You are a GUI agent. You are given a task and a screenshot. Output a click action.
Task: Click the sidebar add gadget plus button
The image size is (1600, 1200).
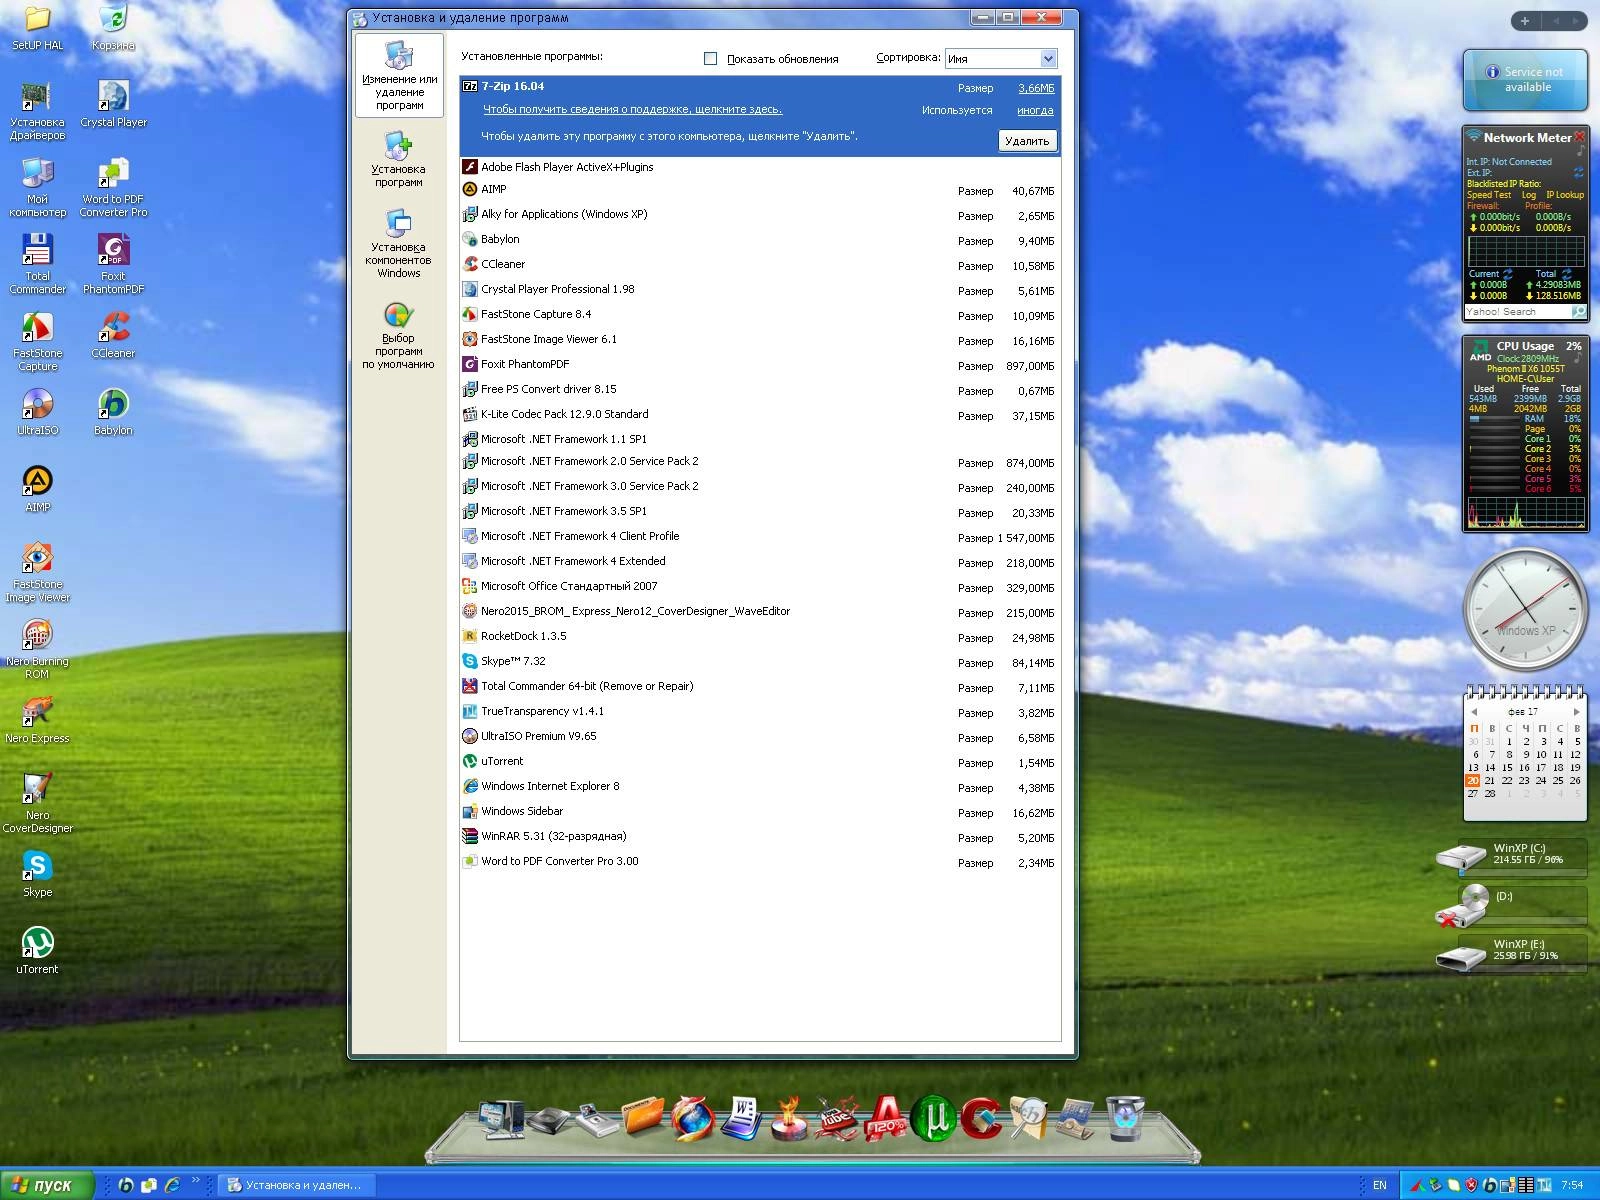click(1524, 21)
